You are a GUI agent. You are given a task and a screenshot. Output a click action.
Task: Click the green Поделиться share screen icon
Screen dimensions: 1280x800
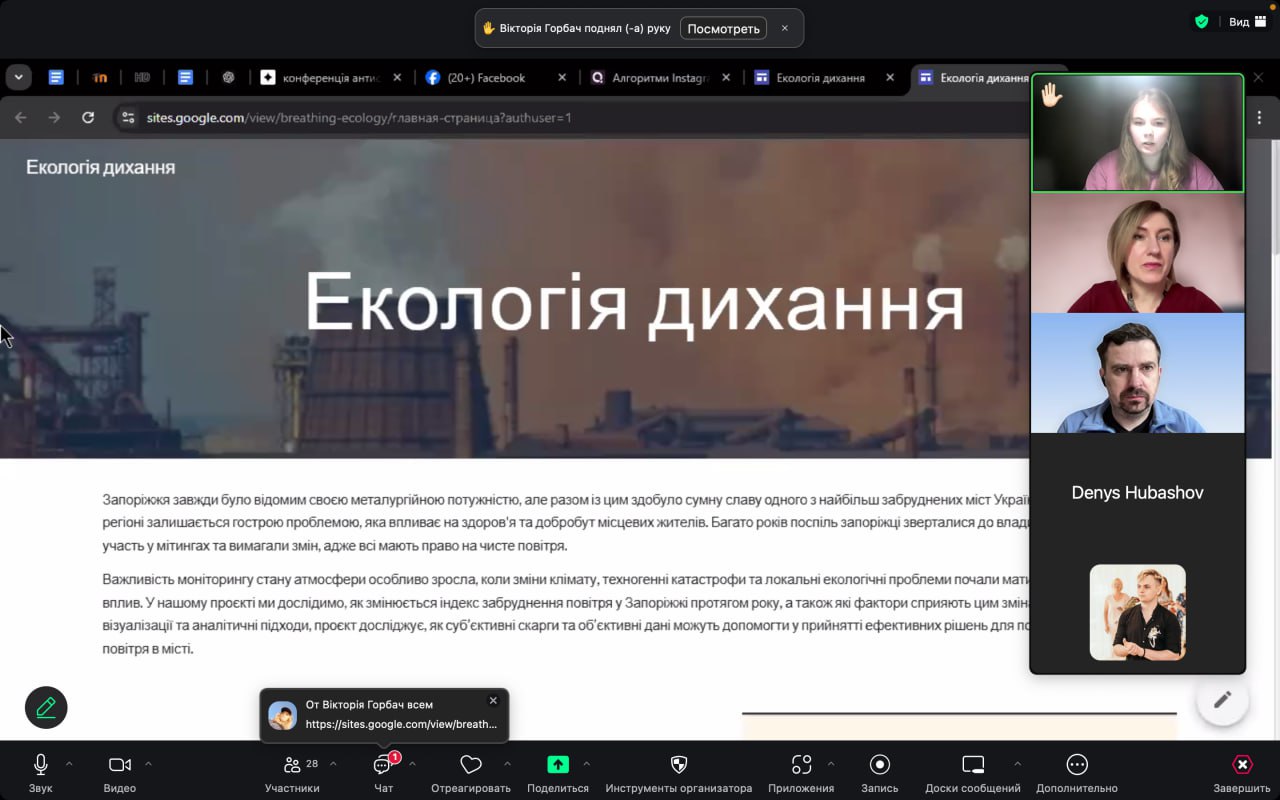tap(558, 765)
